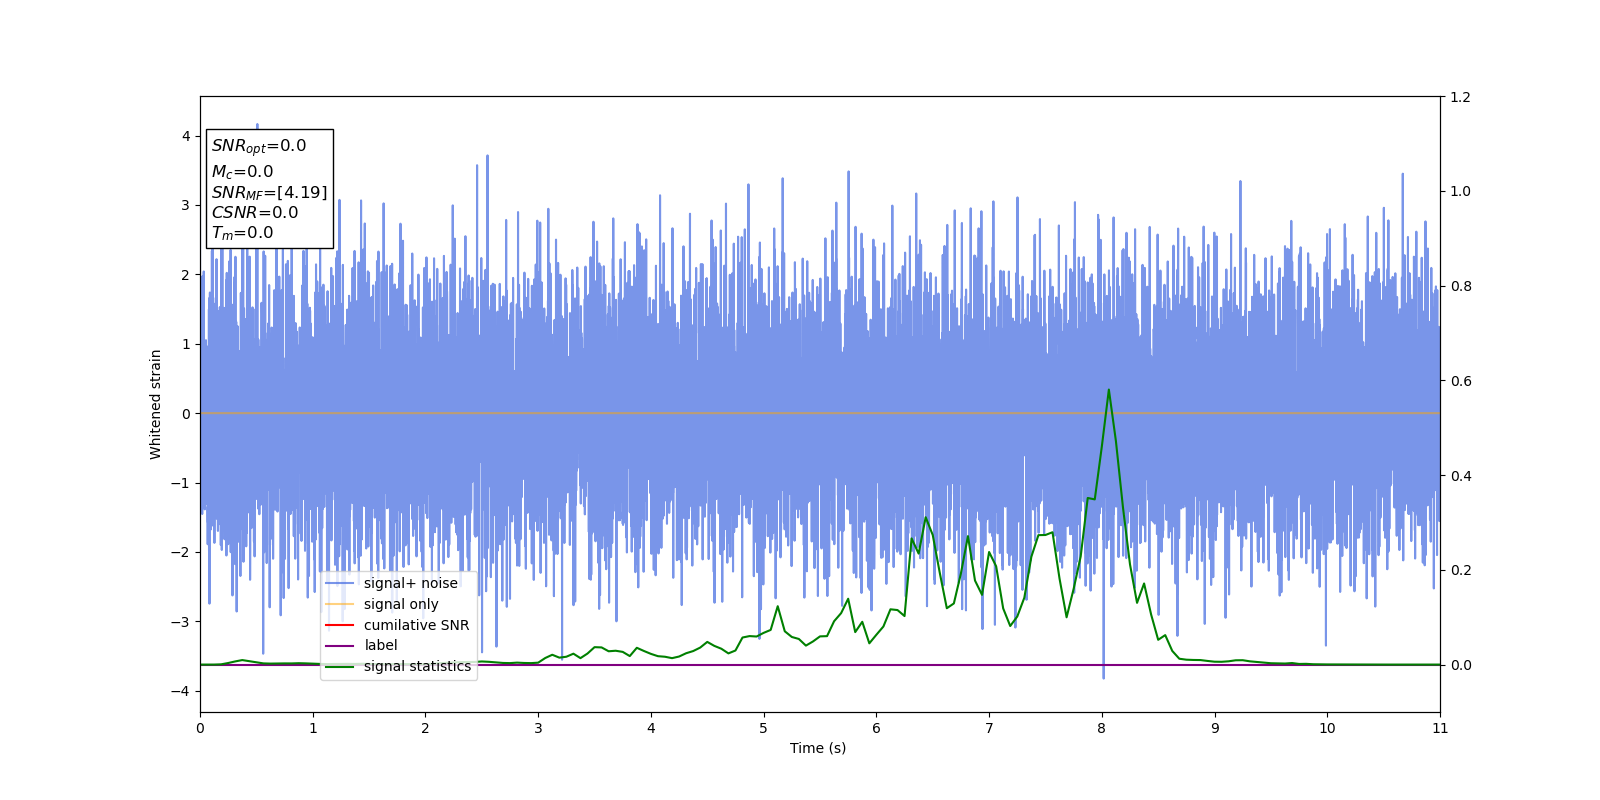Click the SNR_MF=[4.19] annotation text
1600x800 pixels.
pos(269,192)
